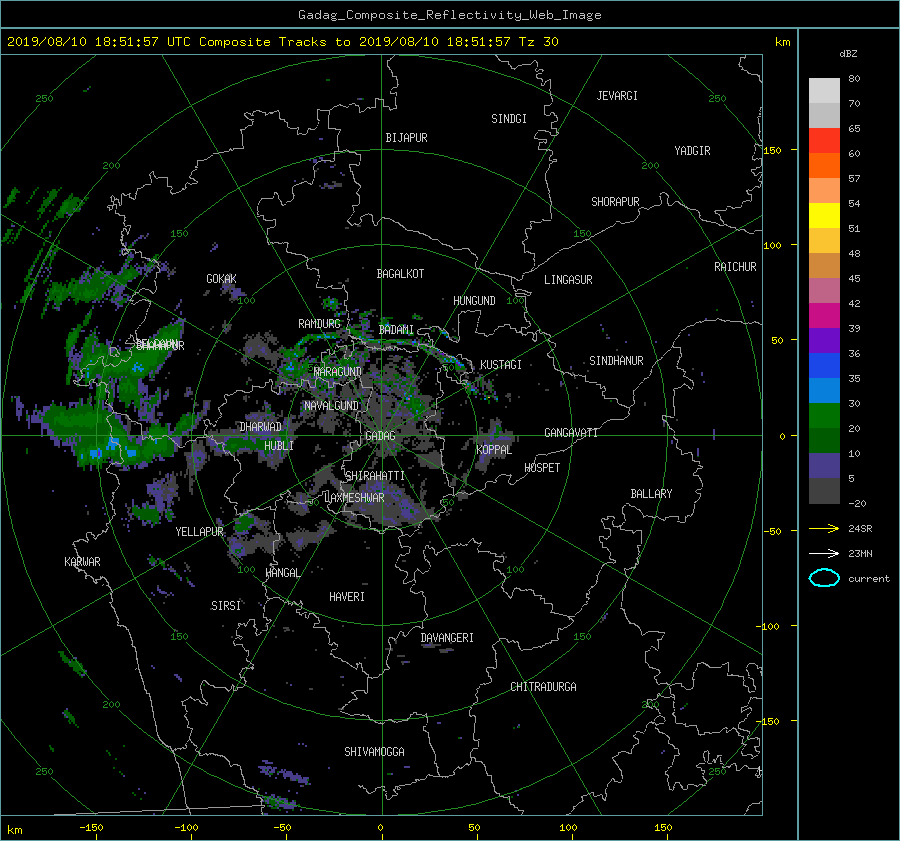This screenshot has height=841, width=900.
Task: Click the BIJAPUR city label
Action: tap(406, 138)
